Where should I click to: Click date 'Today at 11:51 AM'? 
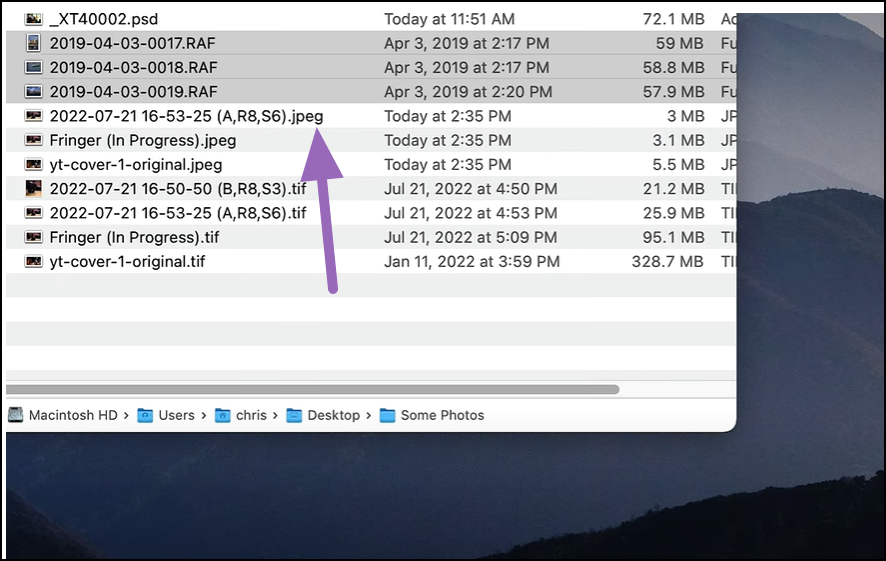[450, 19]
